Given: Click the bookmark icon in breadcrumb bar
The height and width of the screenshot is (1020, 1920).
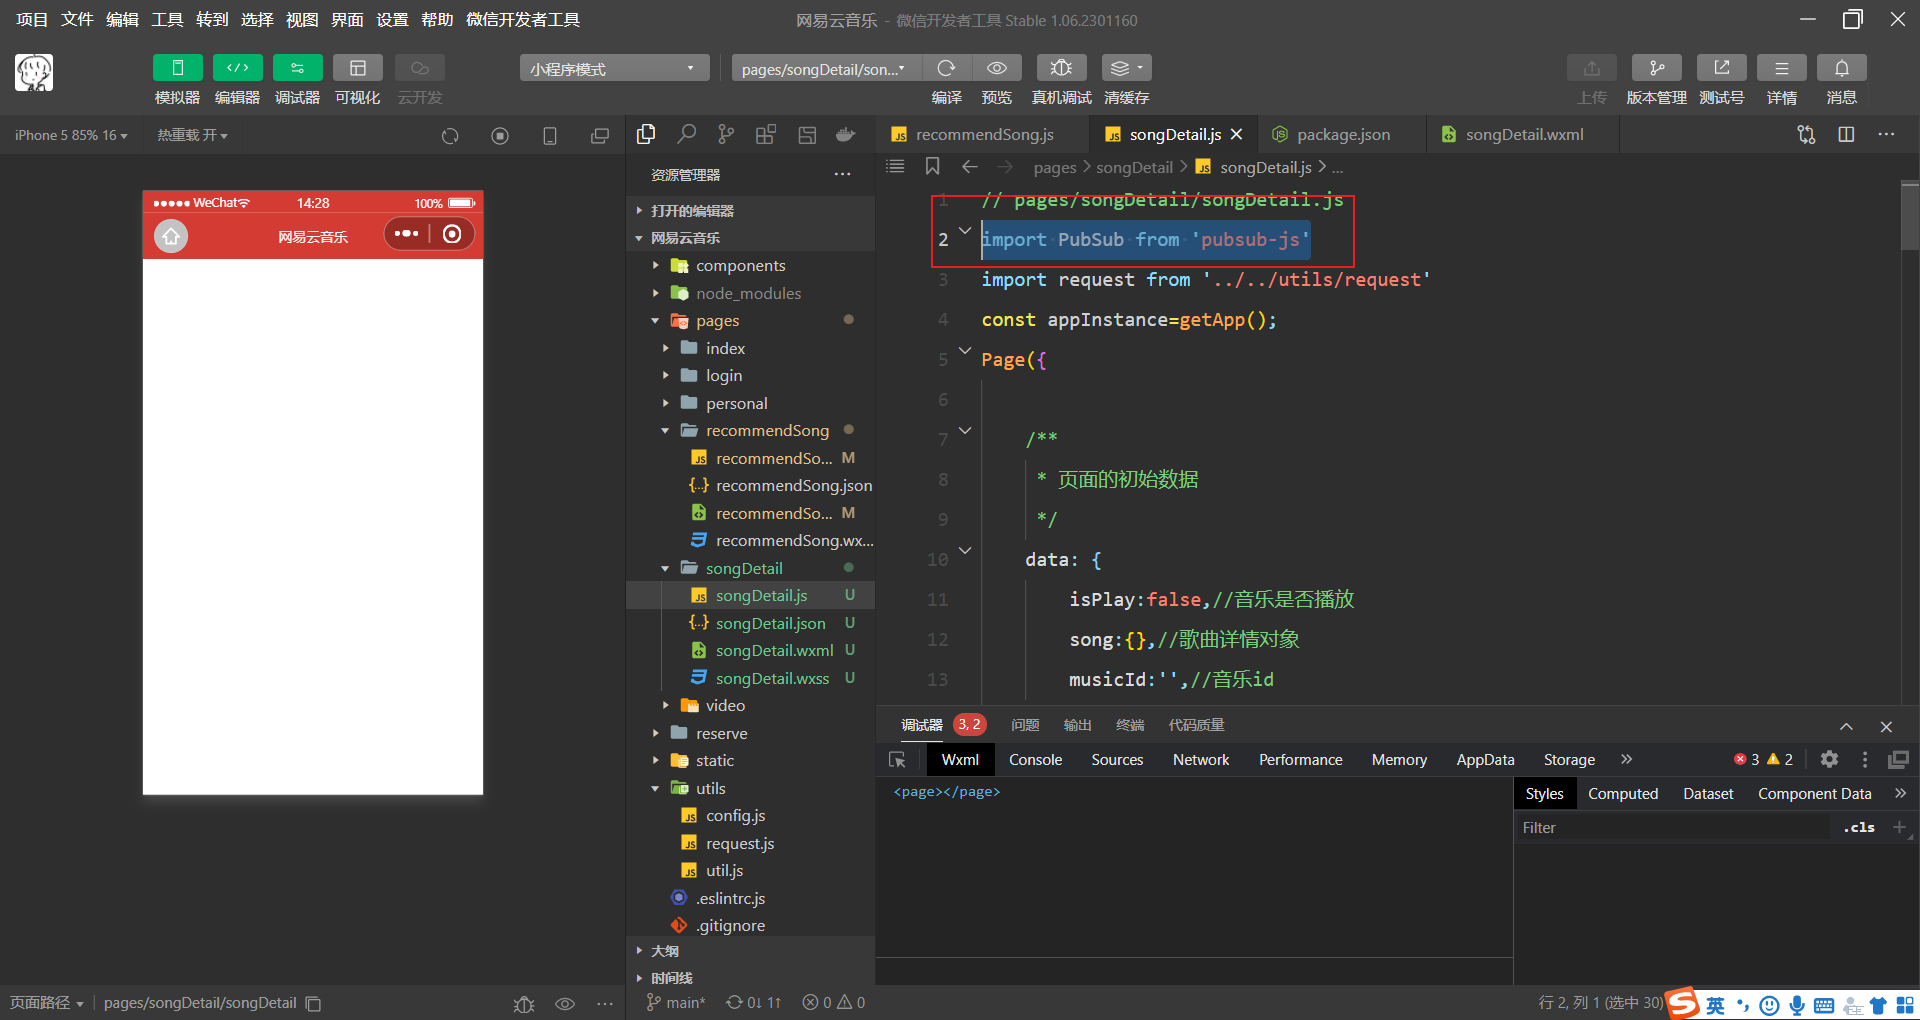Looking at the screenshot, I should point(932,166).
